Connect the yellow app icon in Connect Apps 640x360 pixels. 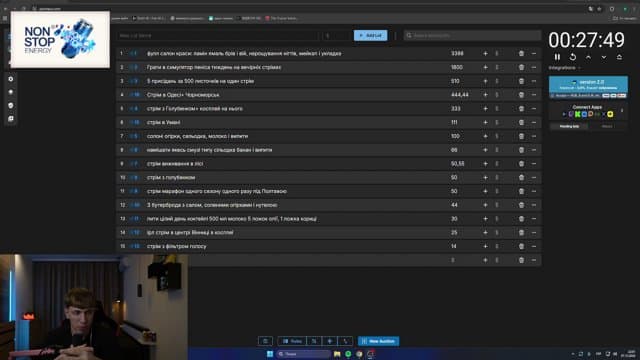[x=610, y=114]
